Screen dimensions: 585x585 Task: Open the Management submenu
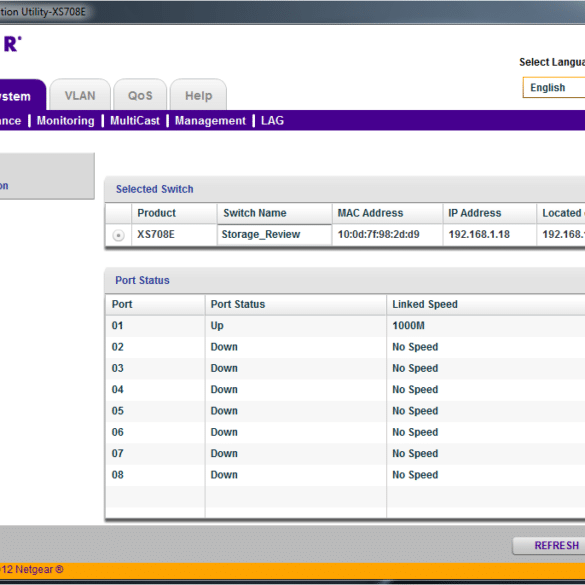210,121
